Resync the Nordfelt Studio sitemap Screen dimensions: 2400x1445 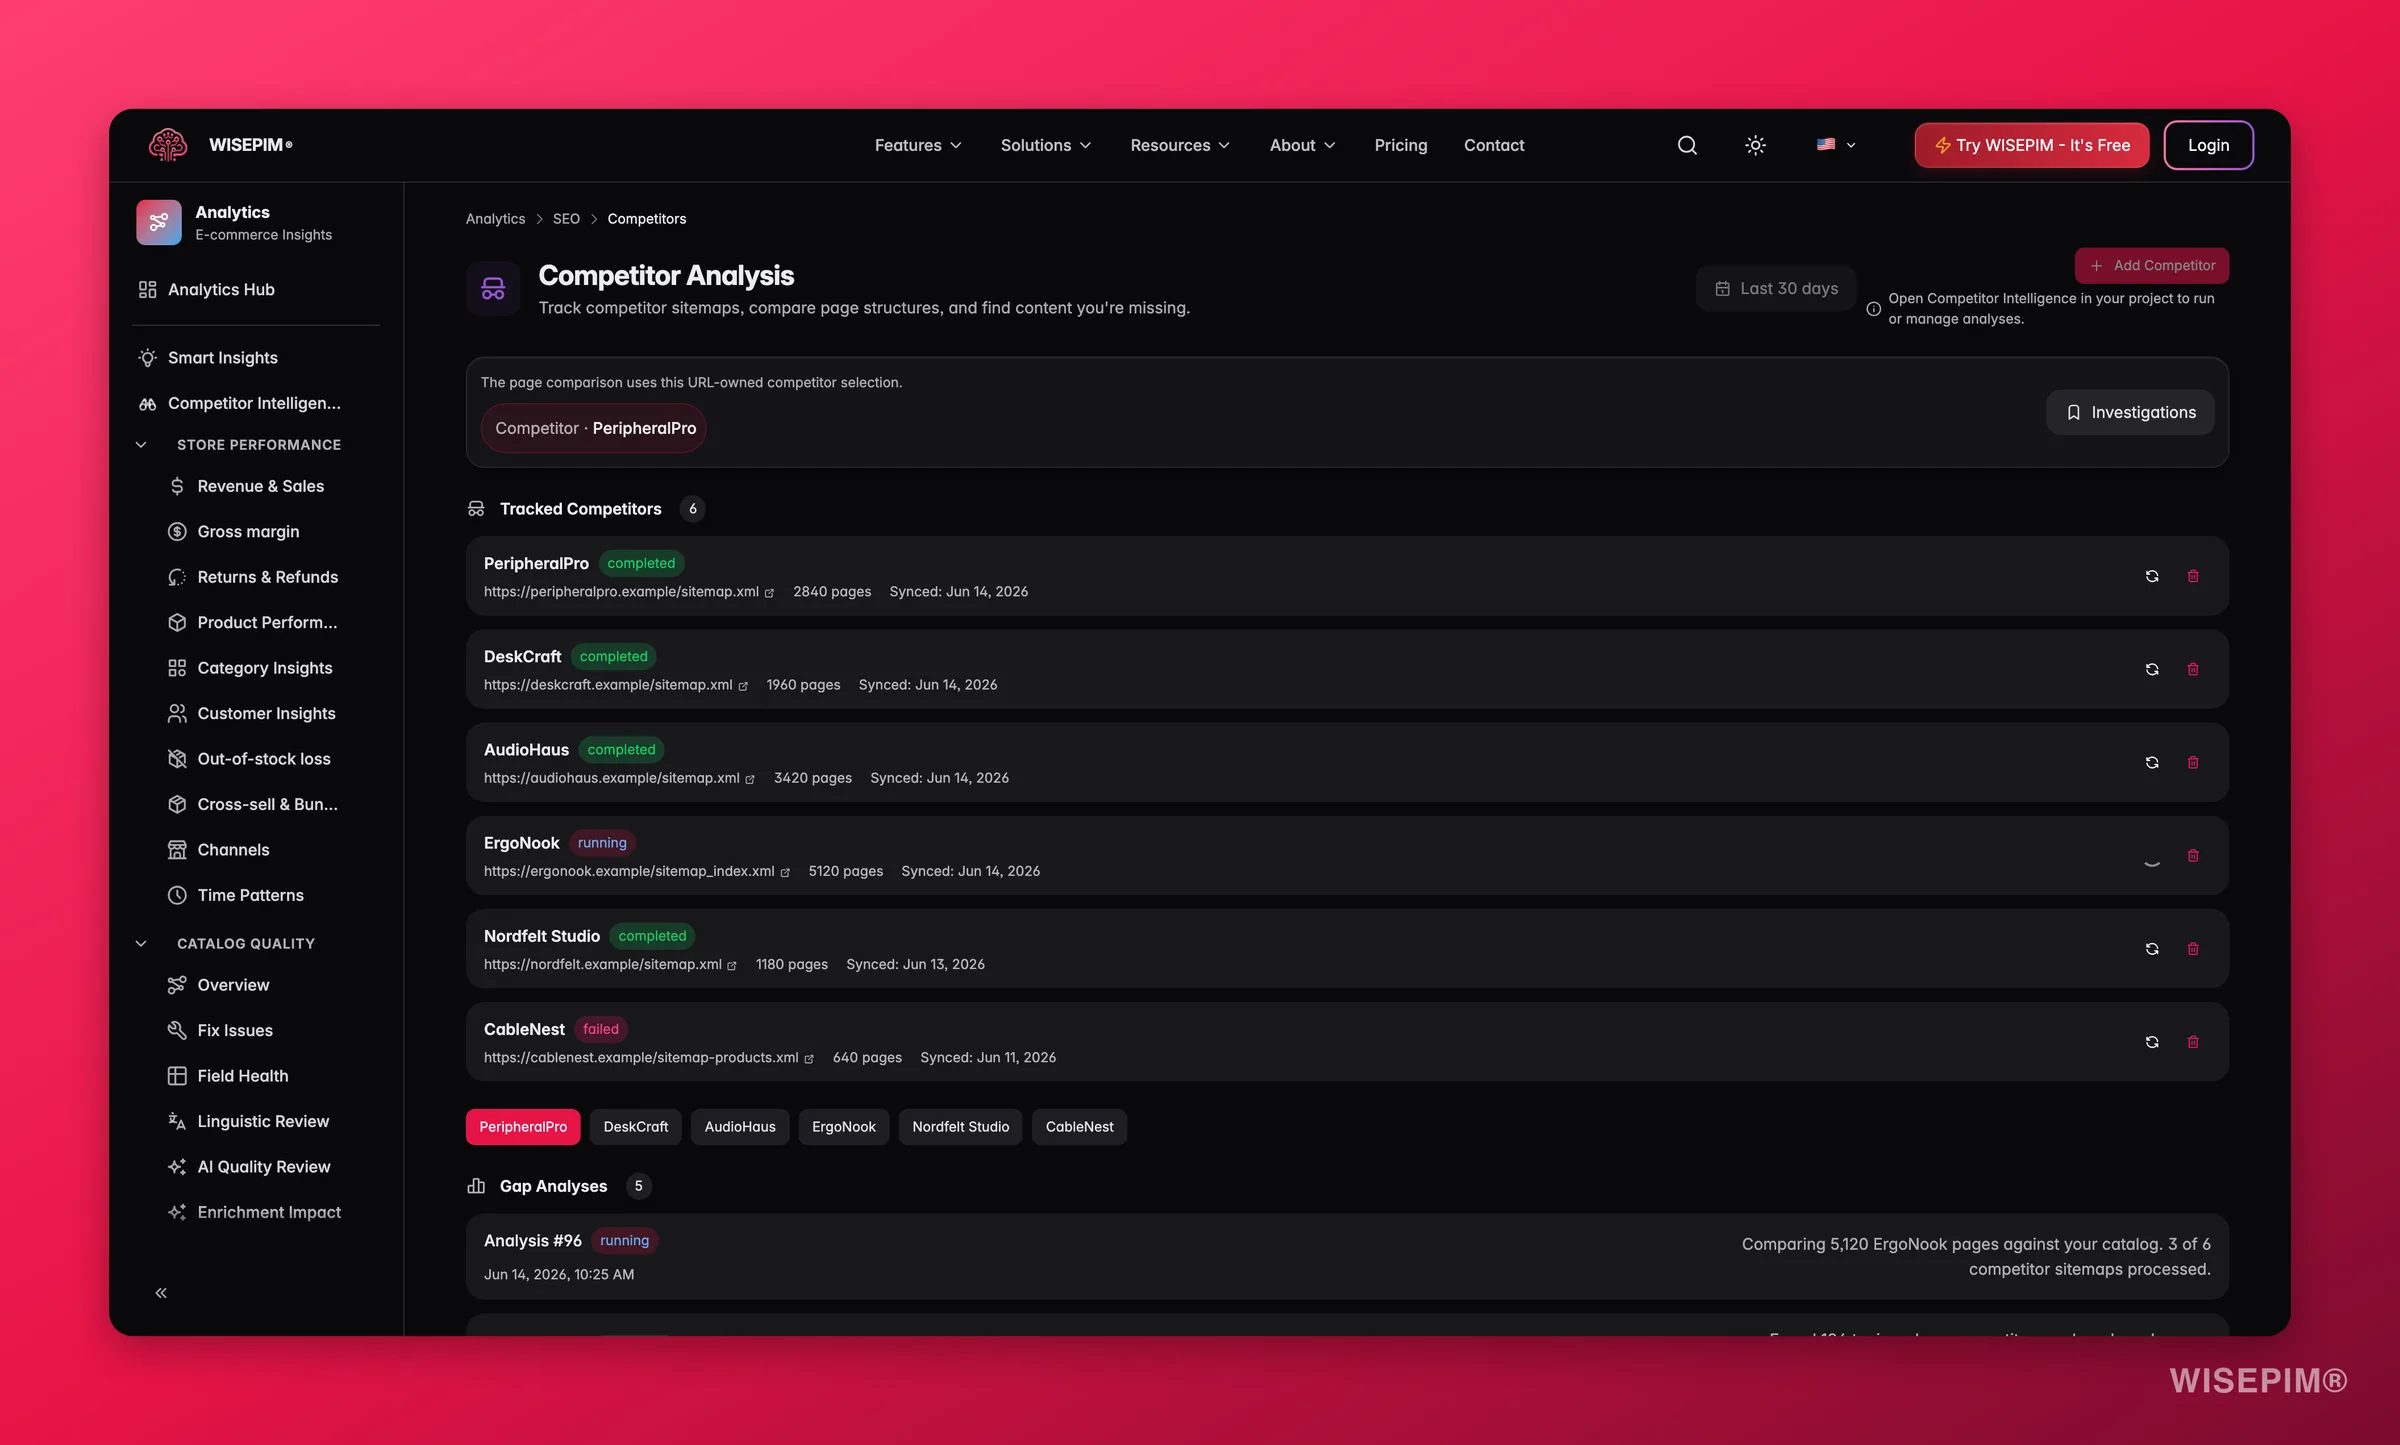pos(2152,948)
